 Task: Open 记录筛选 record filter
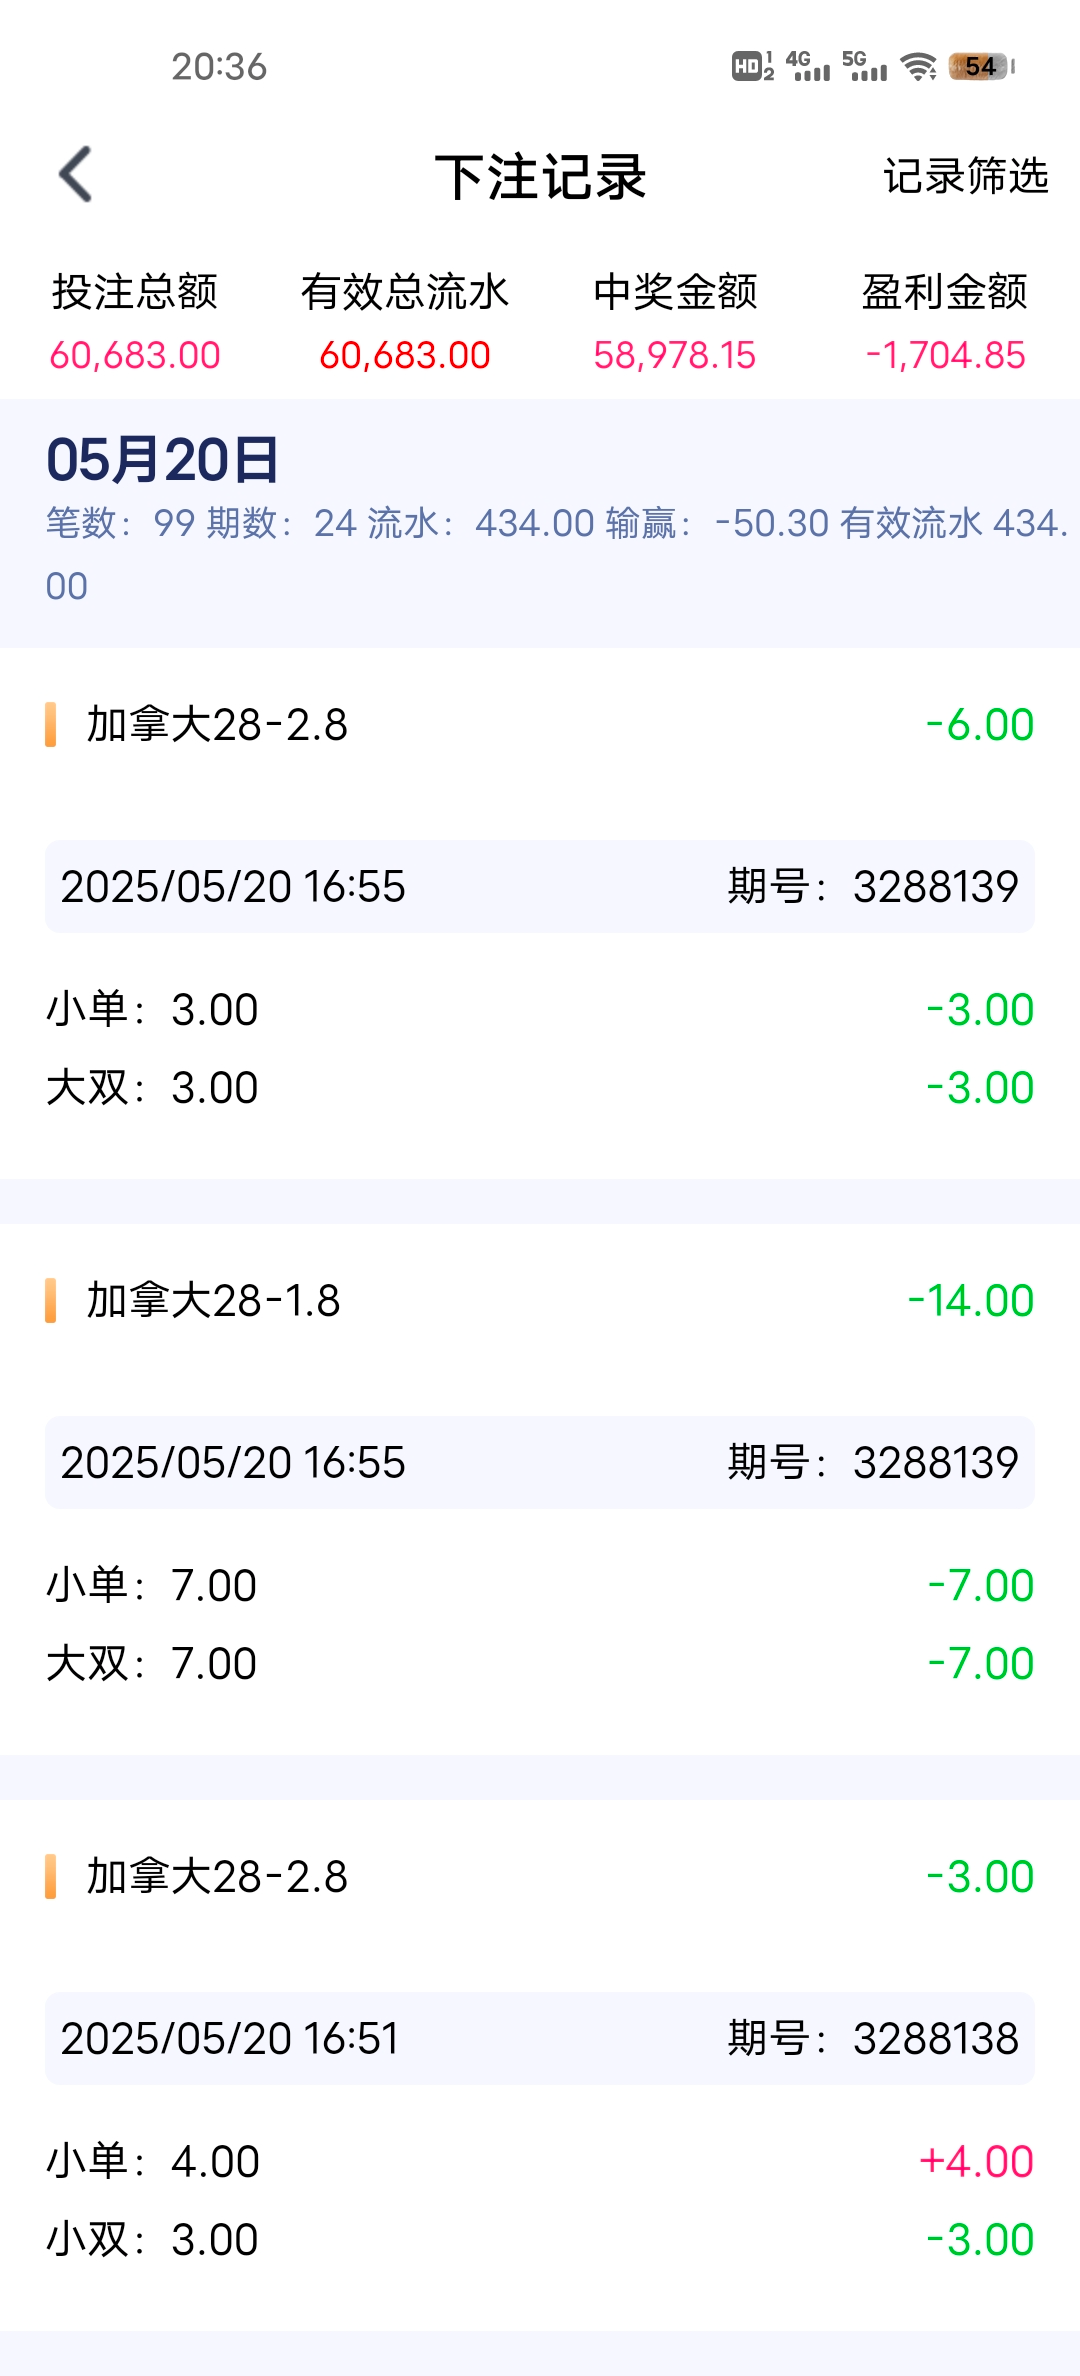[x=965, y=176]
